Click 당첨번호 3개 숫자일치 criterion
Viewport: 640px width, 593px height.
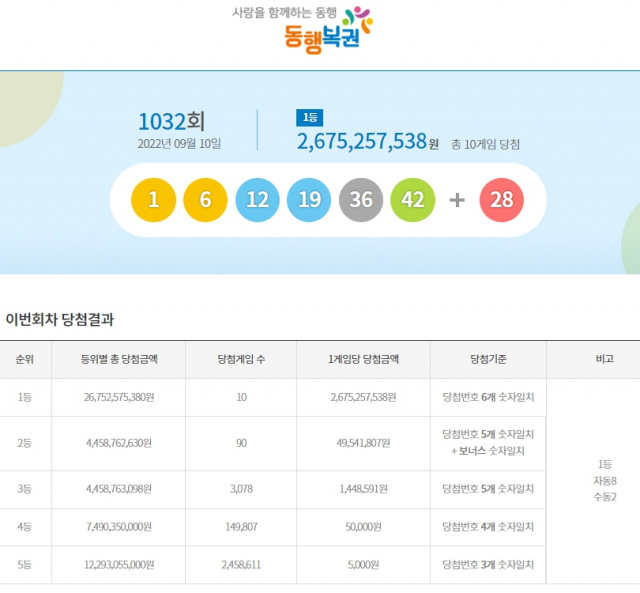pos(488,565)
